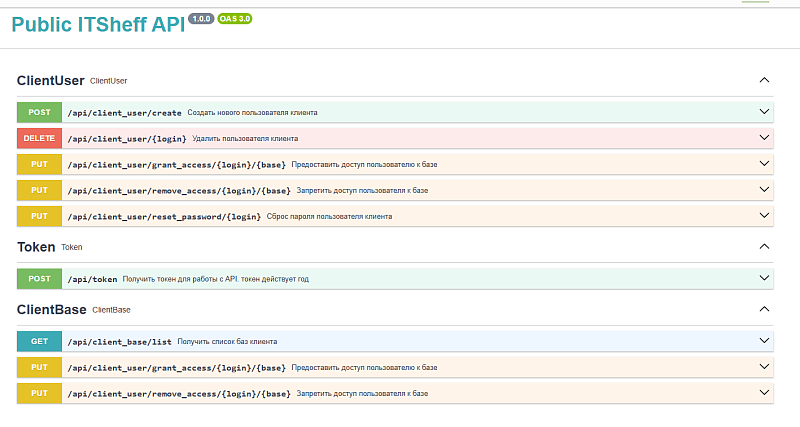
Task: Click the red DELETE method badge
Action: pyautogui.click(x=39, y=138)
